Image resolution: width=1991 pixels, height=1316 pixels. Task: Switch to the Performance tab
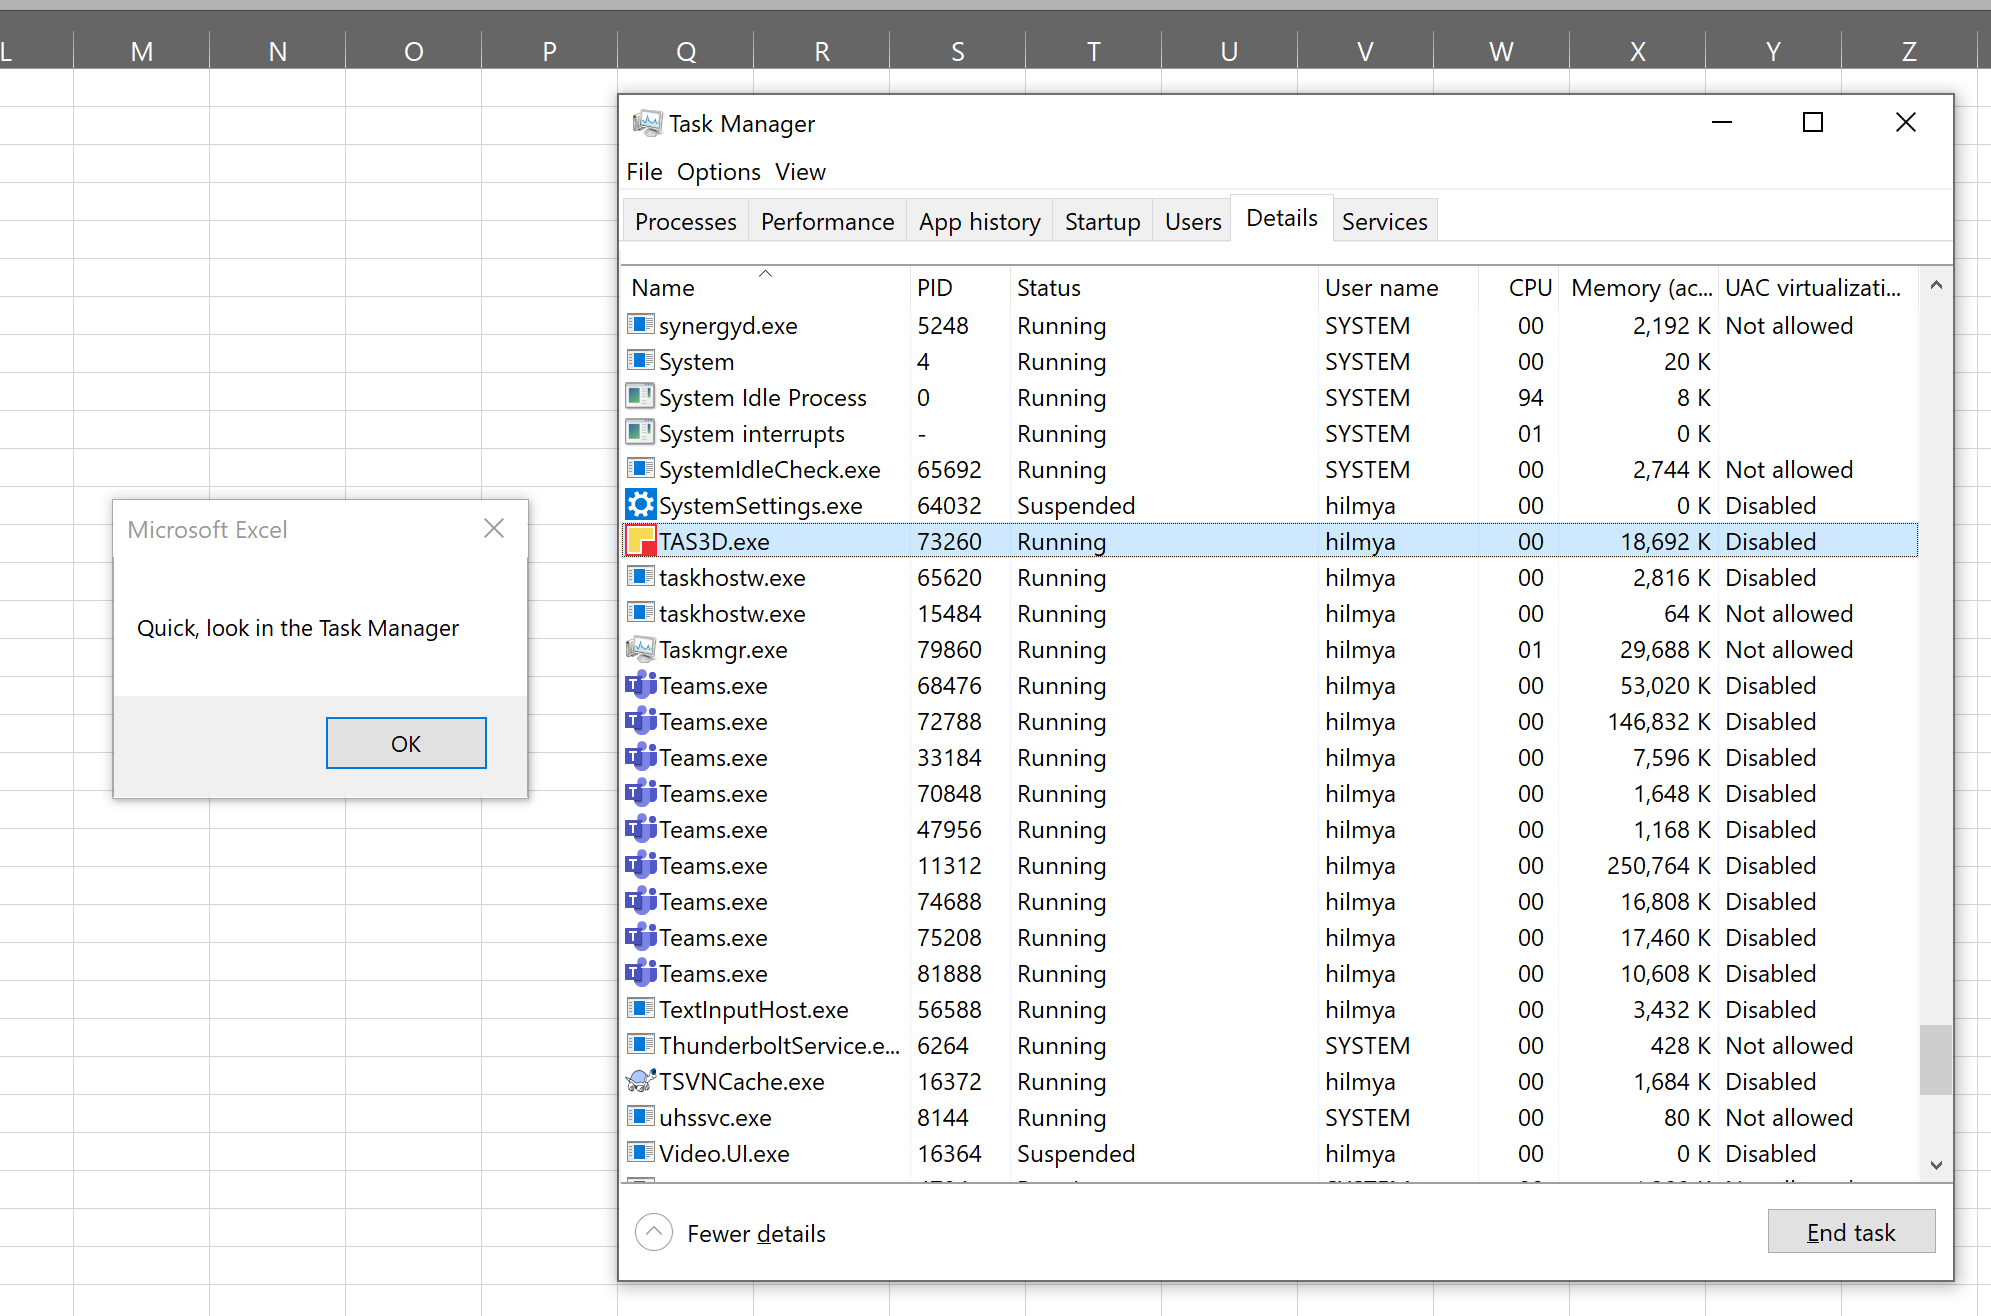click(827, 221)
